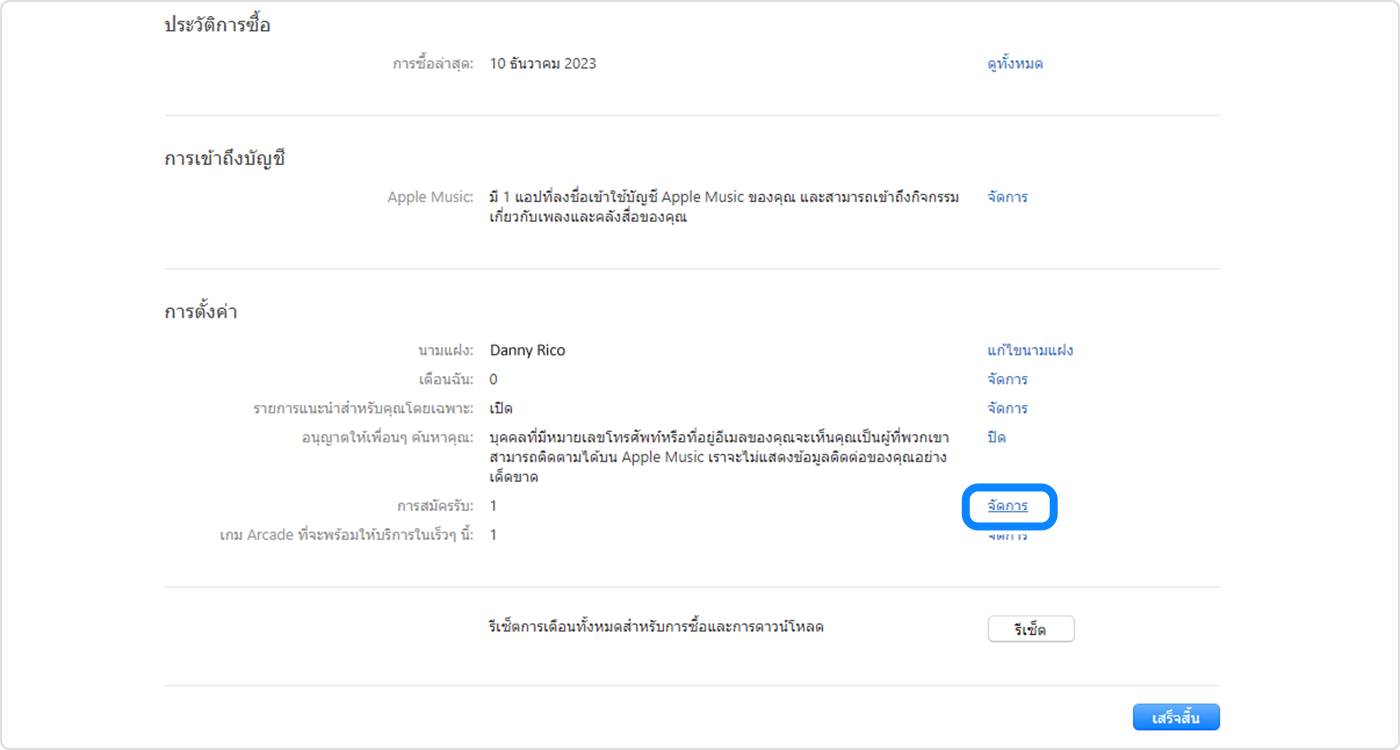Image resolution: width=1400 pixels, height=750 pixels.
Task: Click the value 1 beside the เกม Arcade label
Action: coord(493,535)
